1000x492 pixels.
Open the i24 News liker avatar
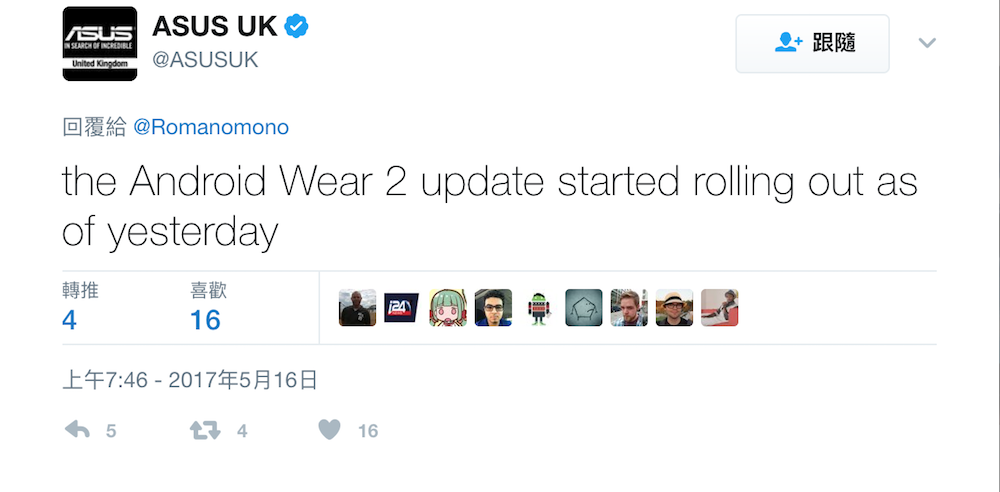click(x=402, y=308)
